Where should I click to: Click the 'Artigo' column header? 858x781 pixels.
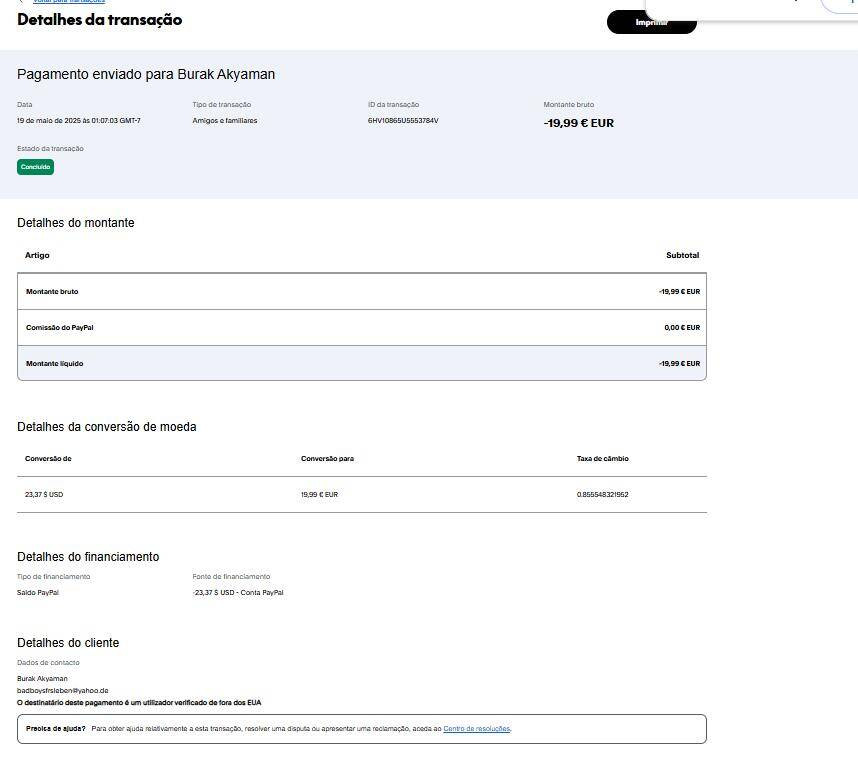pos(37,255)
